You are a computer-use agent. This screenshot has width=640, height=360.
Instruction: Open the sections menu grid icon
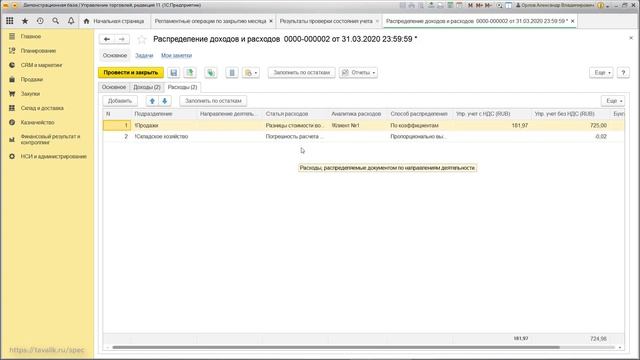coord(9,21)
